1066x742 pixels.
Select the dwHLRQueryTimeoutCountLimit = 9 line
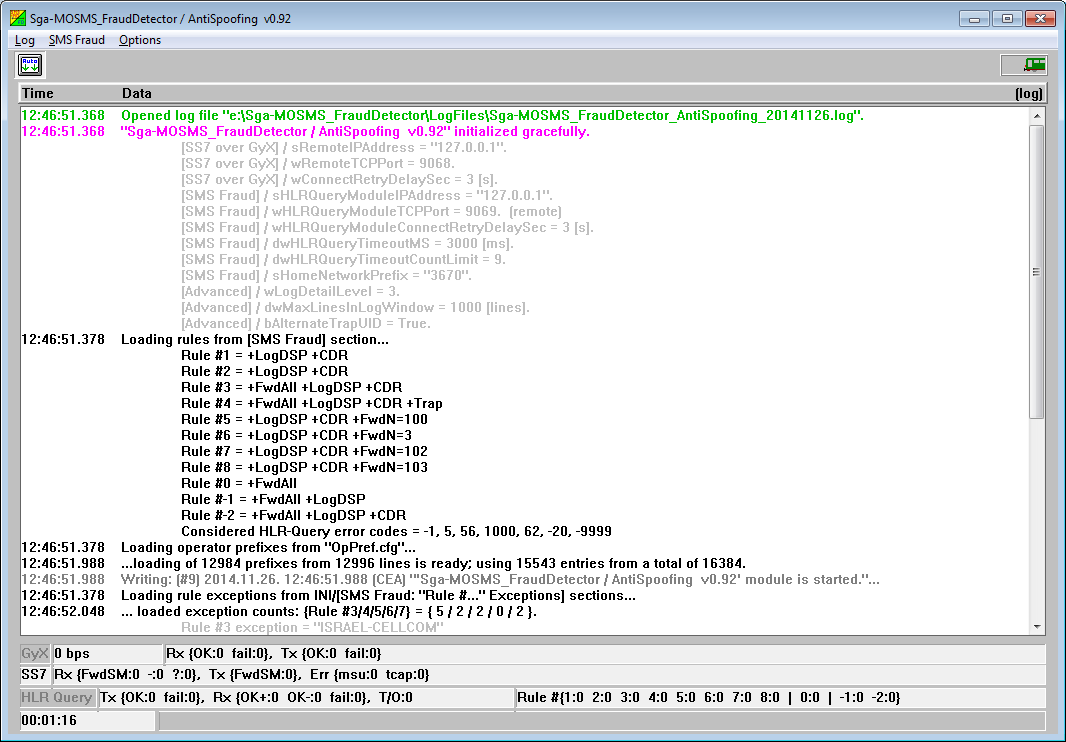coord(343,259)
